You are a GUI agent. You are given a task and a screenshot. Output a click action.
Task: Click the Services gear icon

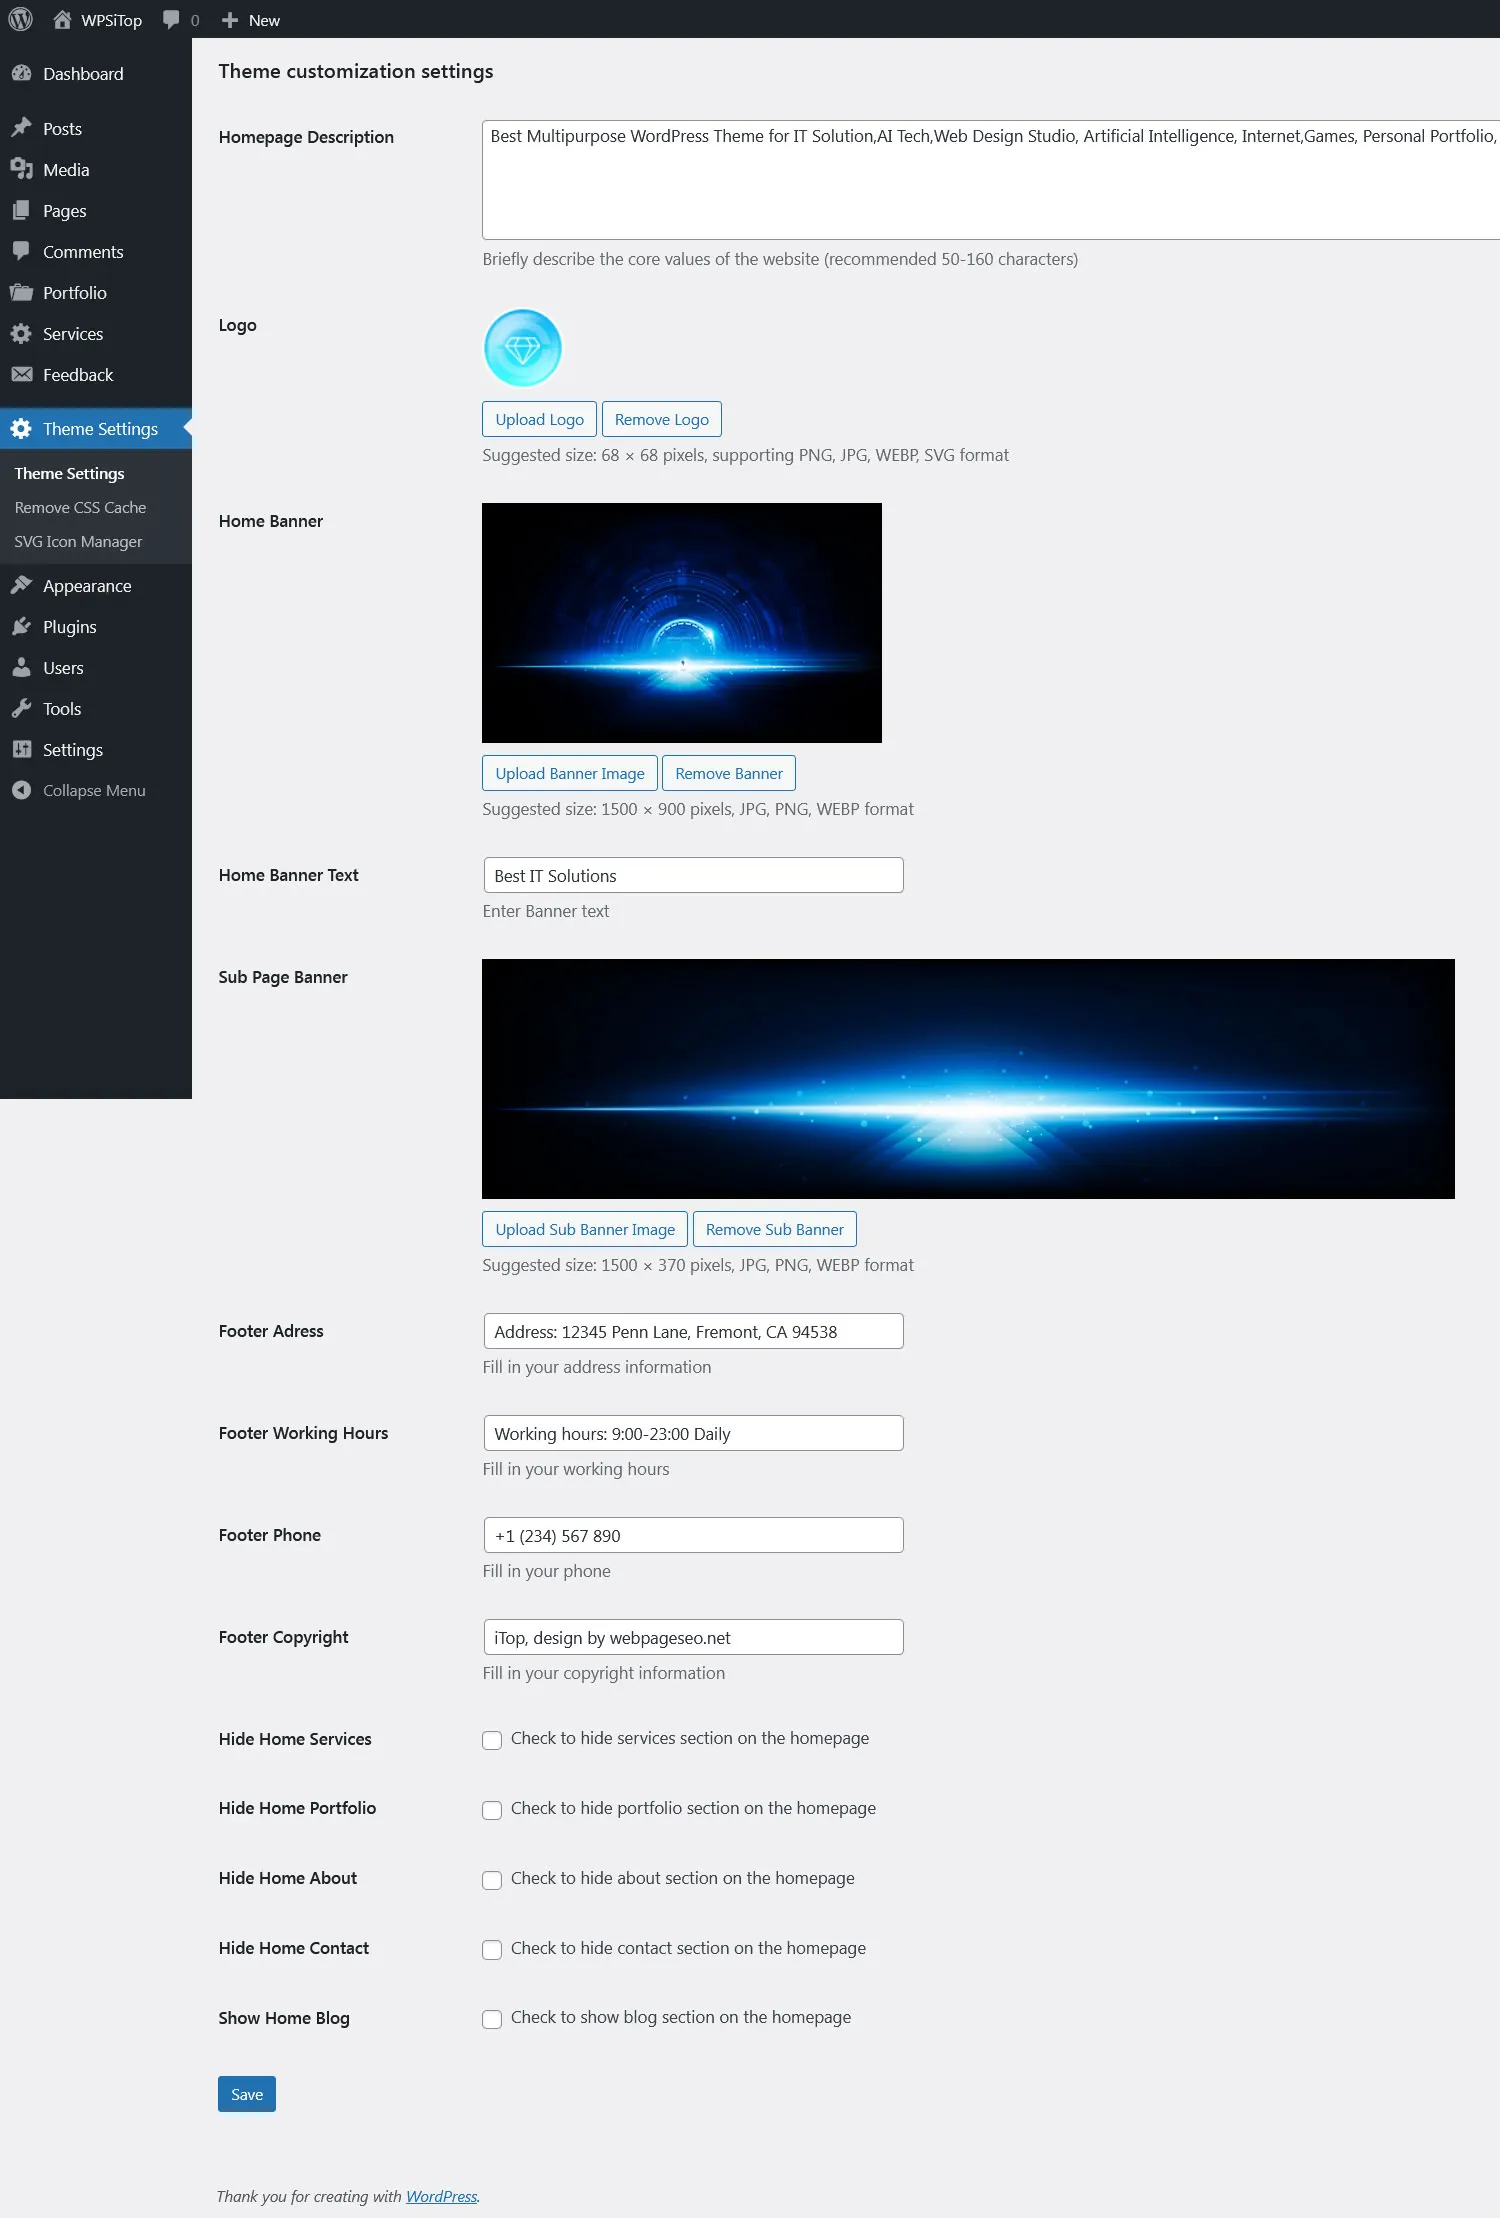click(21, 333)
